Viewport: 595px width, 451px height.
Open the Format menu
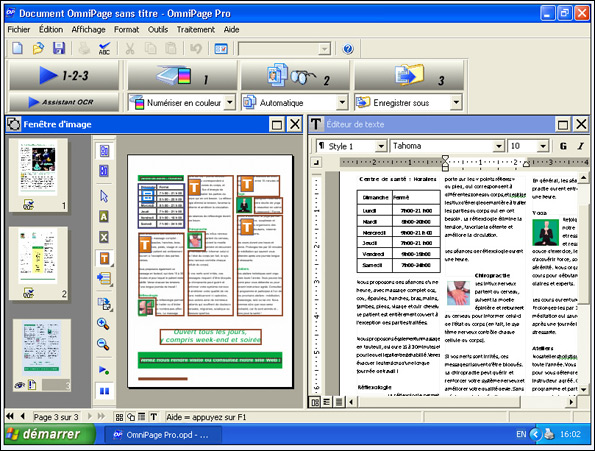[126, 30]
